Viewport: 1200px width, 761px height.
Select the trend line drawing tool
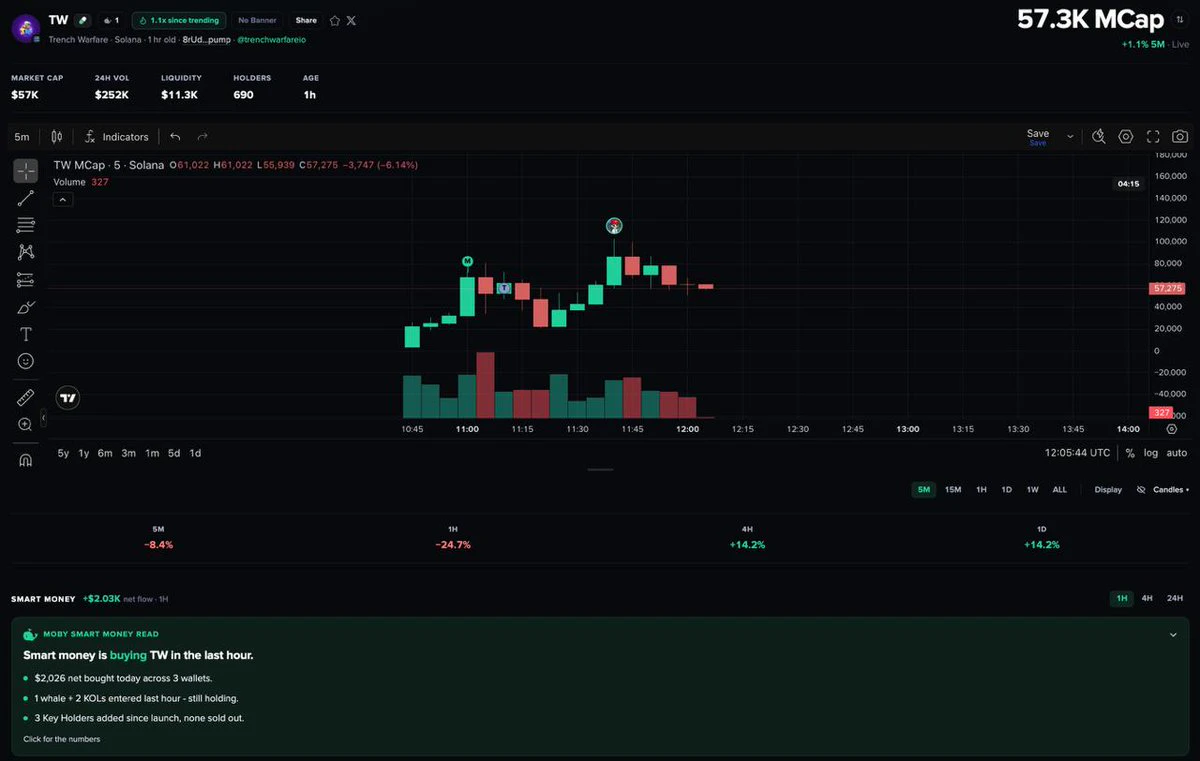(26, 198)
